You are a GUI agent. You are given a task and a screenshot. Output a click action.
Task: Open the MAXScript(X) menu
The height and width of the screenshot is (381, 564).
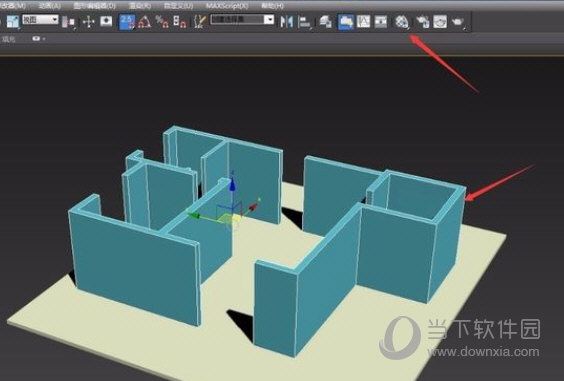[227, 6]
